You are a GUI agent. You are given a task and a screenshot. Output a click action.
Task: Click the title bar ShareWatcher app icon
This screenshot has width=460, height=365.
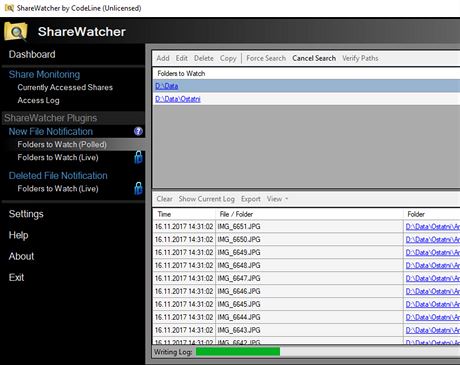9,8
